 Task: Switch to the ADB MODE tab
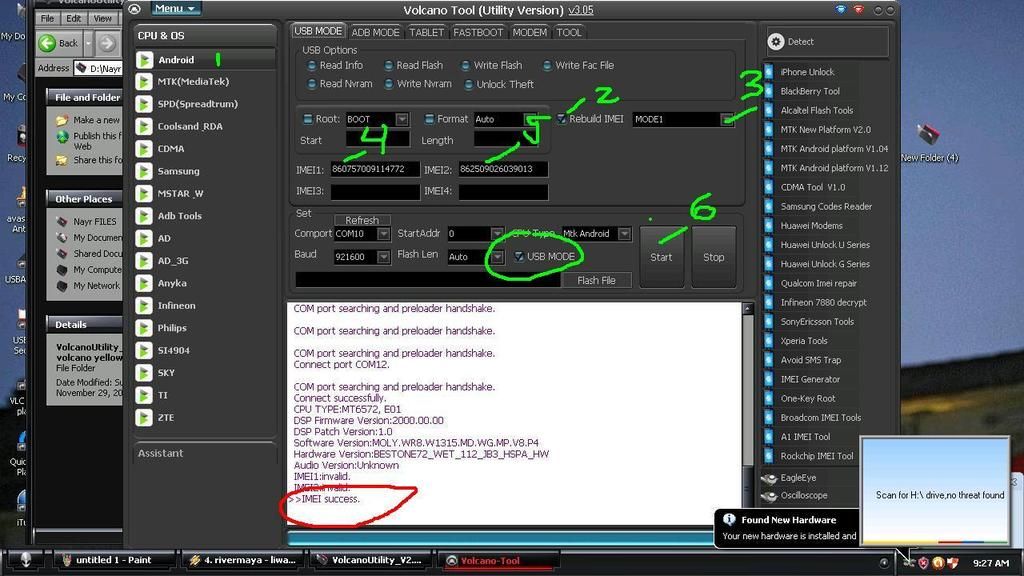pyautogui.click(x=375, y=32)
